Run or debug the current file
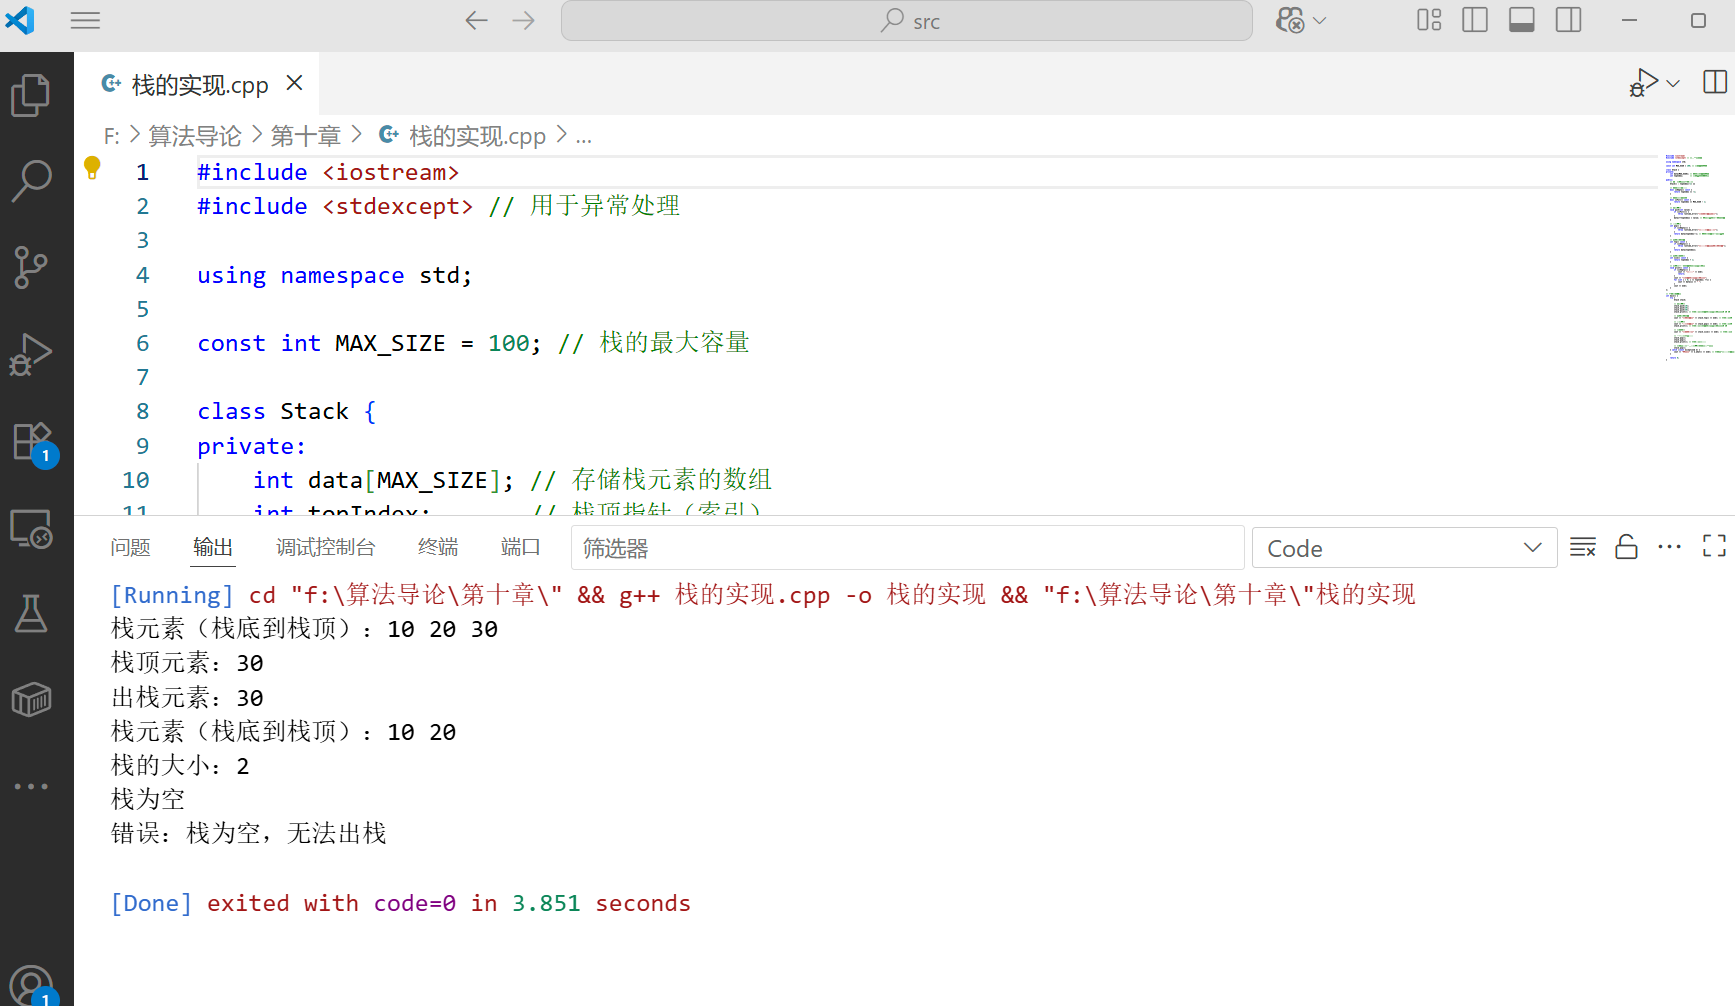 click(x=1643, y=83)
